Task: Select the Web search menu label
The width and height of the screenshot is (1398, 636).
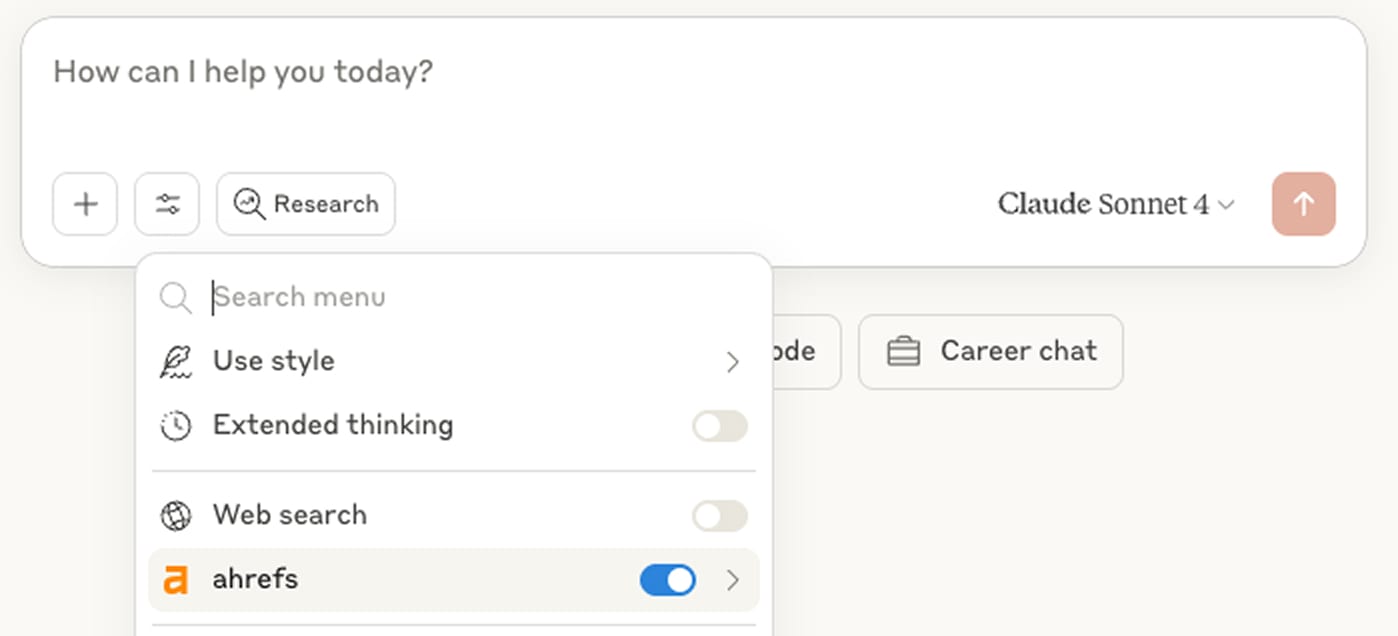Action: [x=290, y=515]
